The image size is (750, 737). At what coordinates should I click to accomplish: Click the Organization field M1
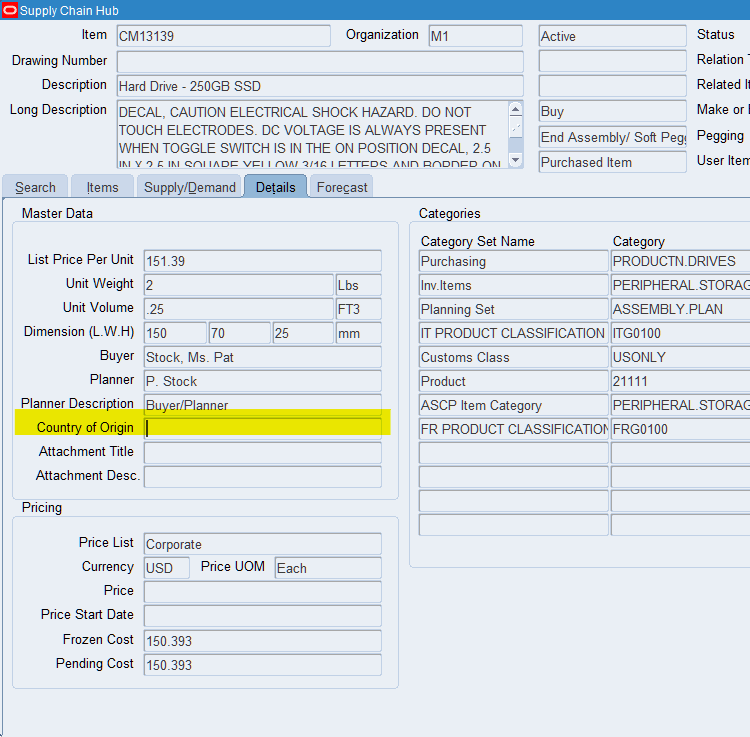475,36
